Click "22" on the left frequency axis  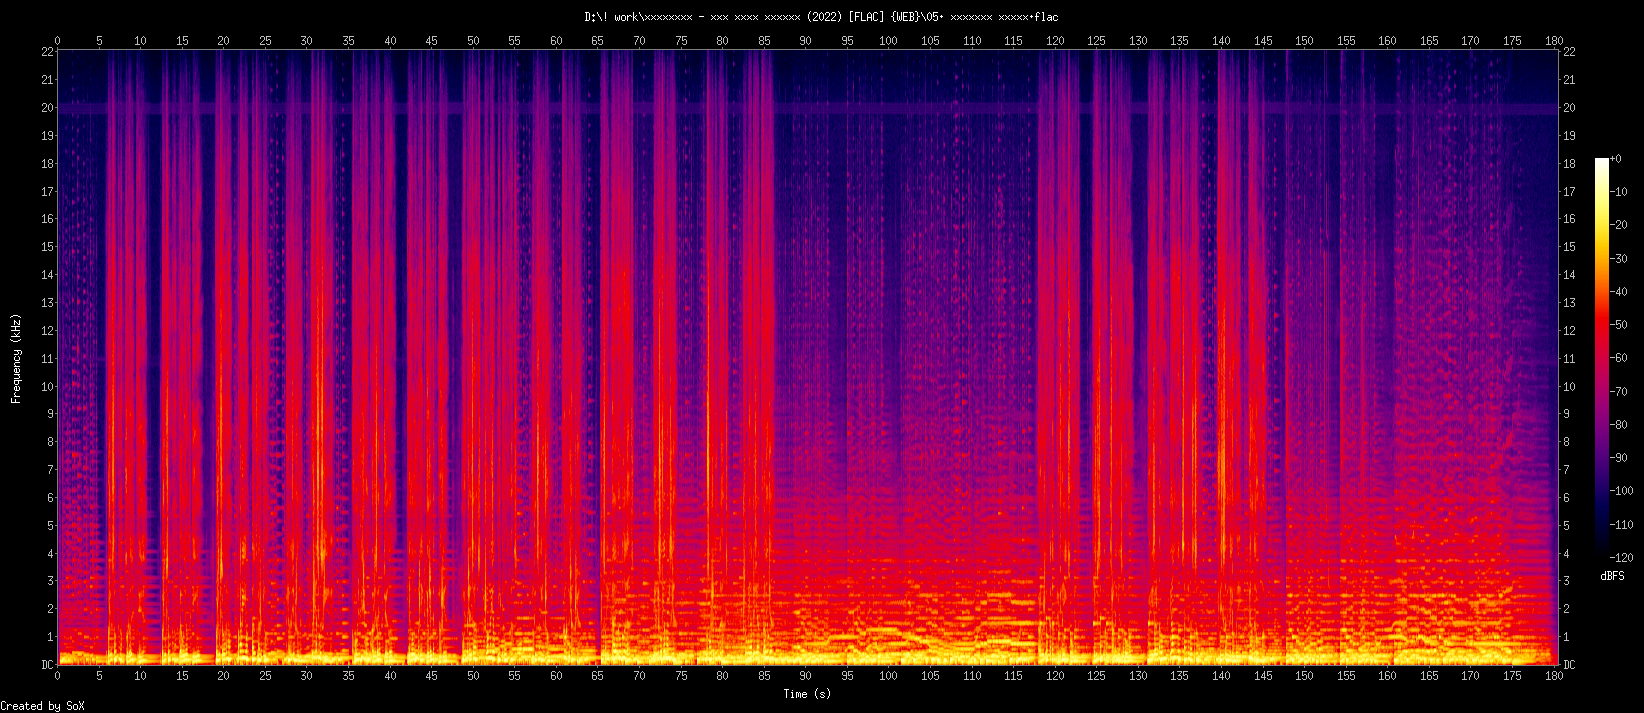(47, 52)
